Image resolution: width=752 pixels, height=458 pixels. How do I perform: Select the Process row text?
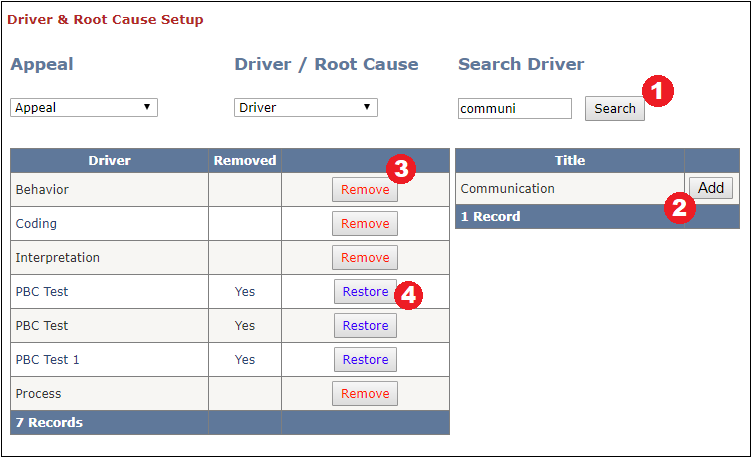(38, 393)
